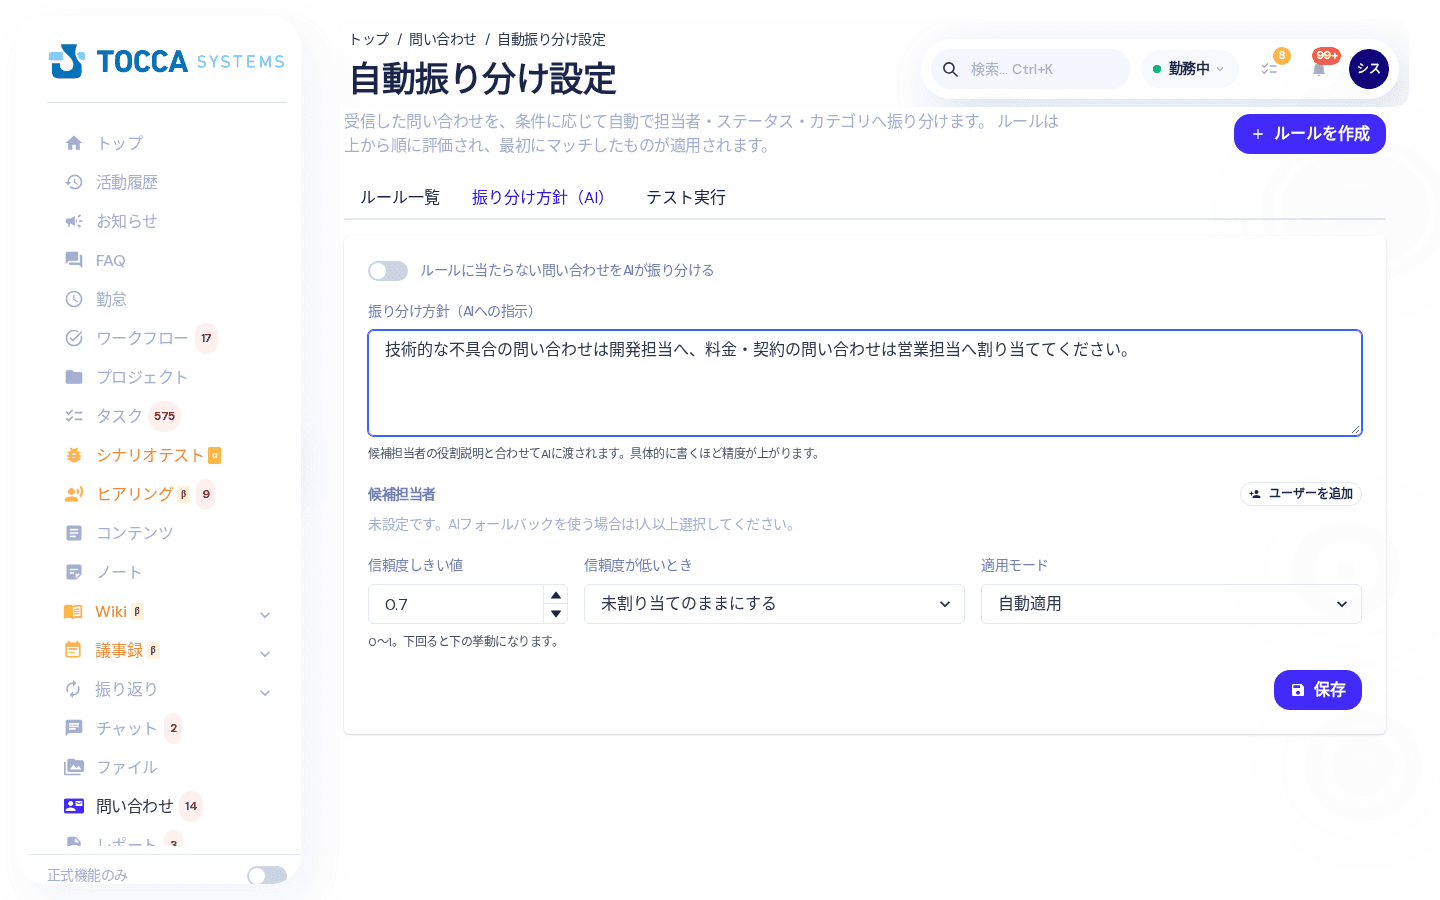1440x900 pixels.
Task: Open ファイル images icon
Action: (x=74, y=767)
